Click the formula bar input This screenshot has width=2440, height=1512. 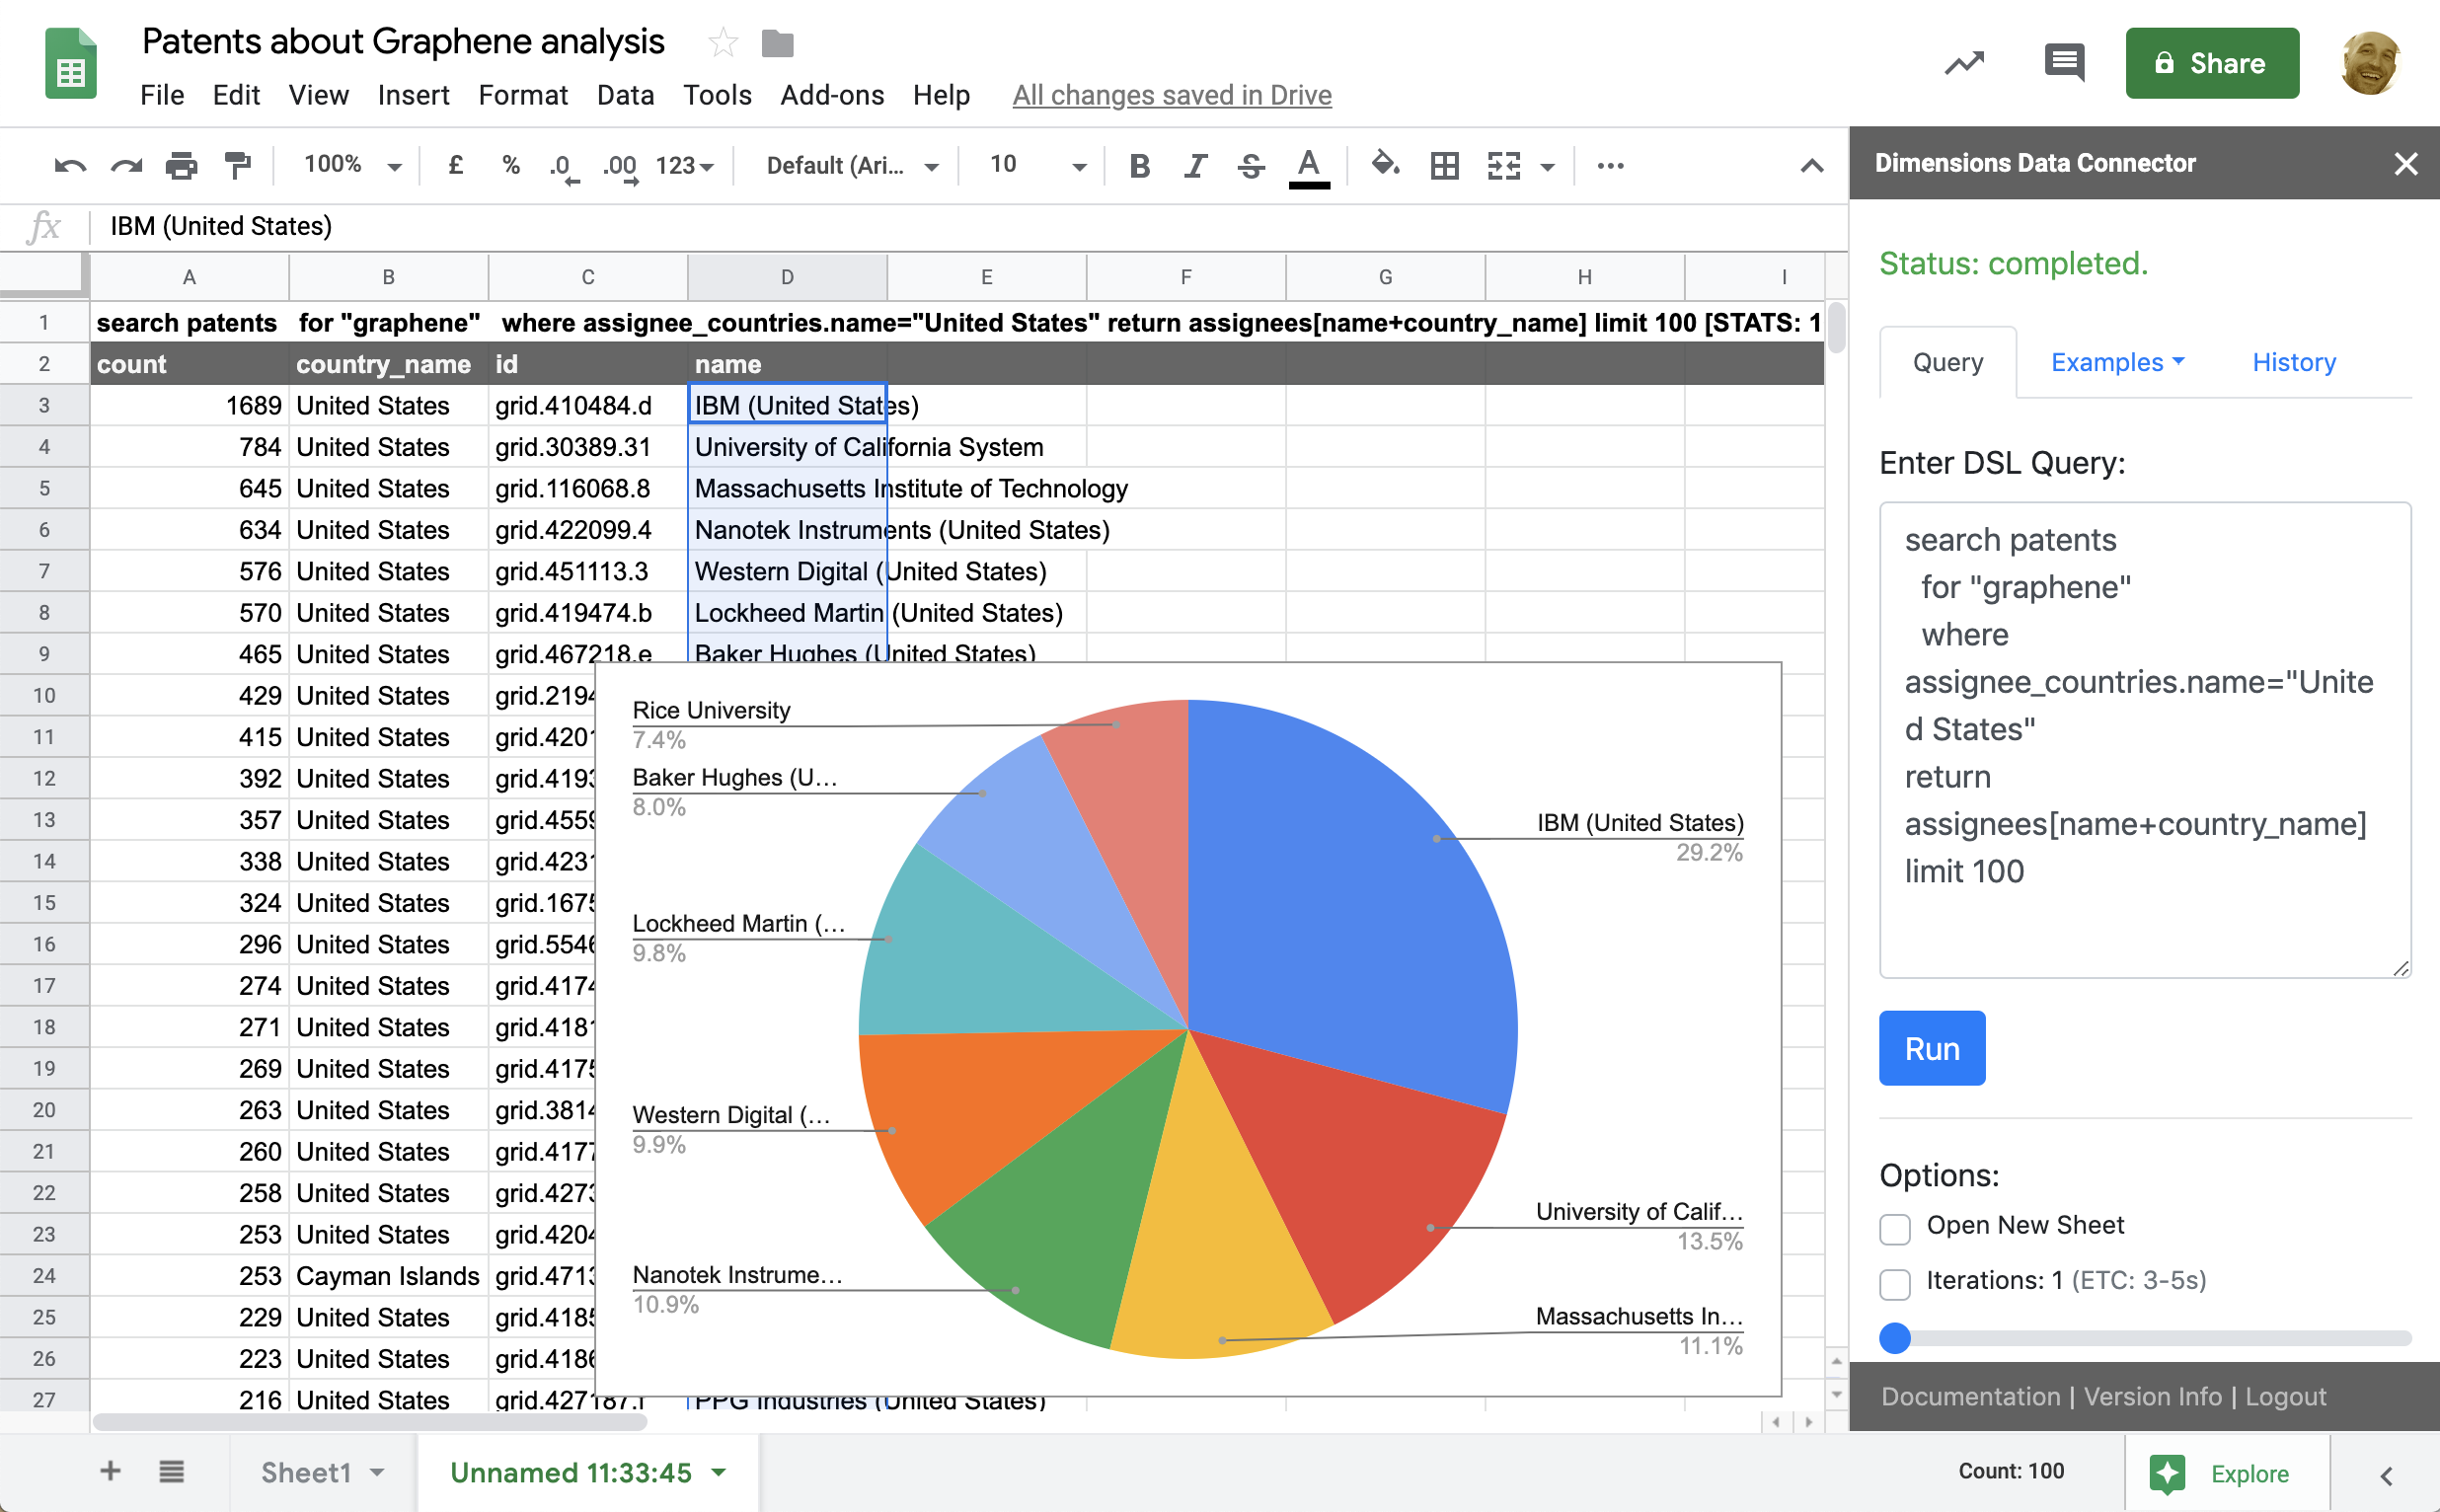click(968, 226)
